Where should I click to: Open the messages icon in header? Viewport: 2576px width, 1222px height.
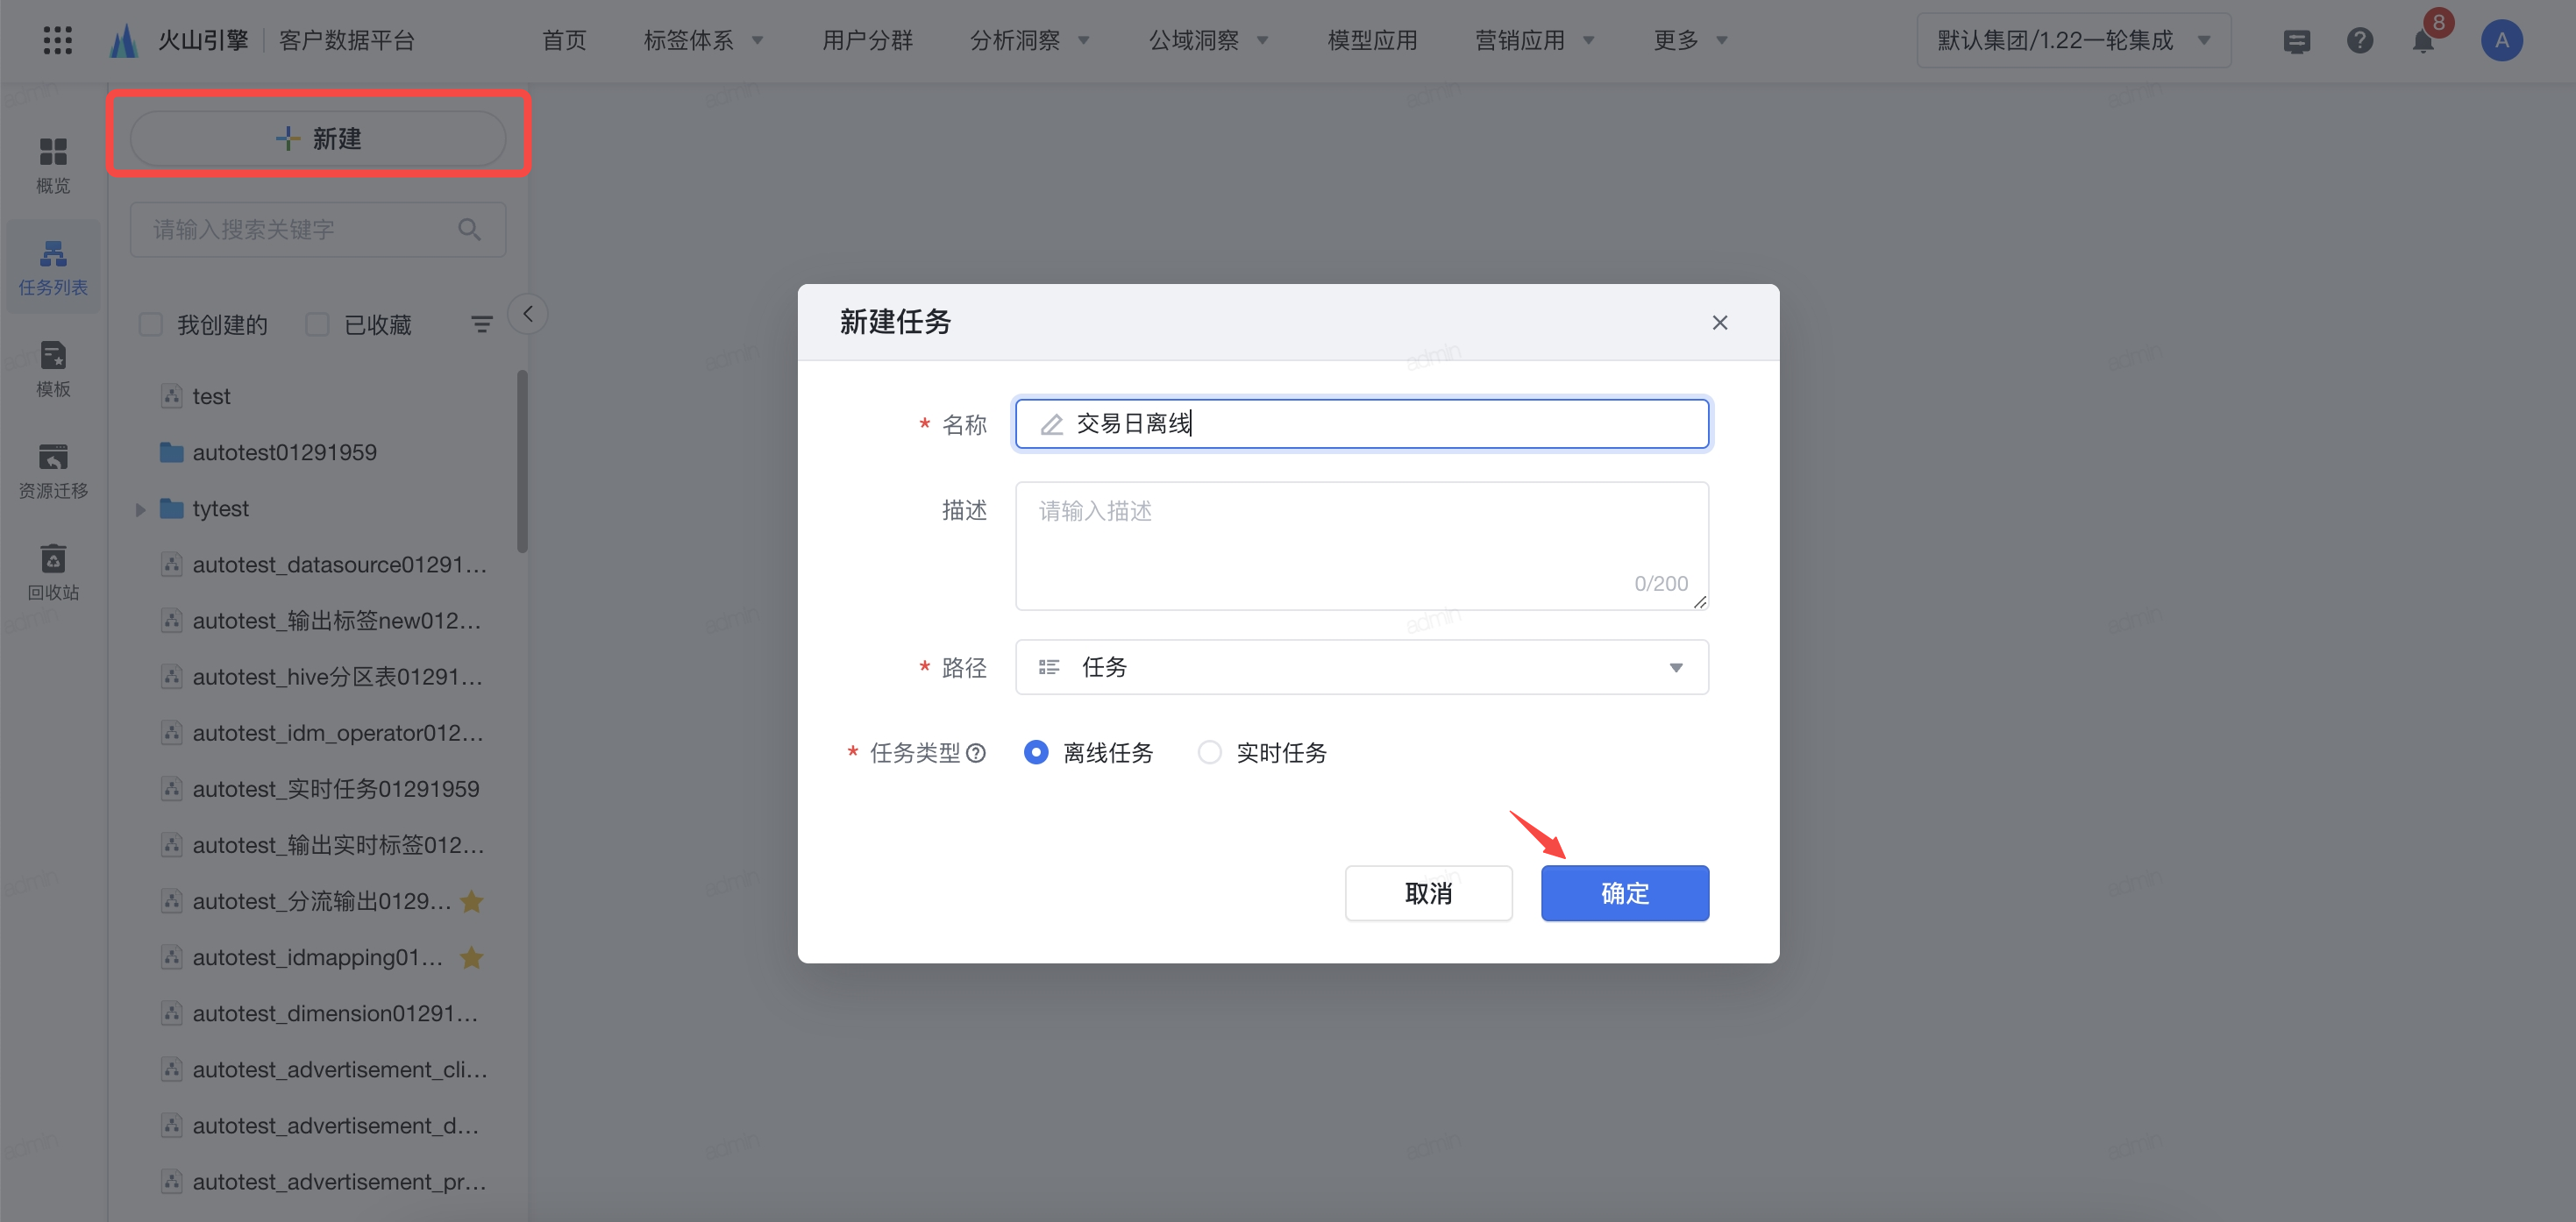tap(2297, 41)
